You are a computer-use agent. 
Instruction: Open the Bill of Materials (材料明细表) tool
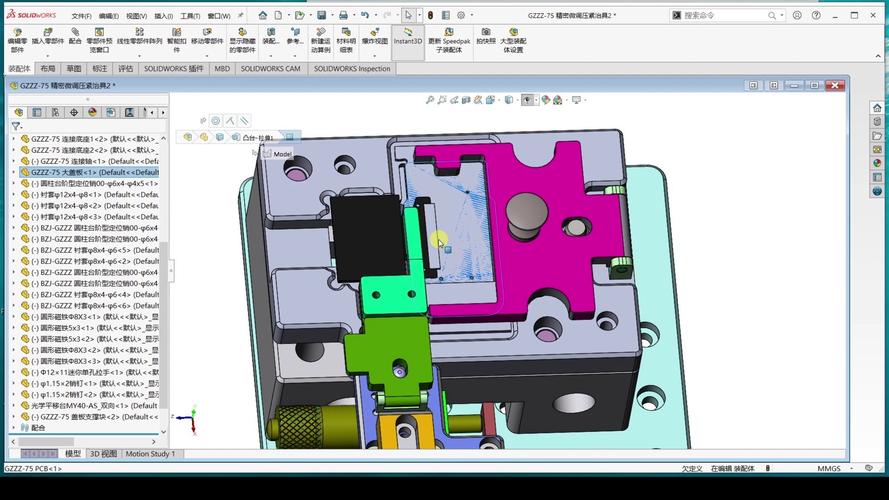coord(346,40)
